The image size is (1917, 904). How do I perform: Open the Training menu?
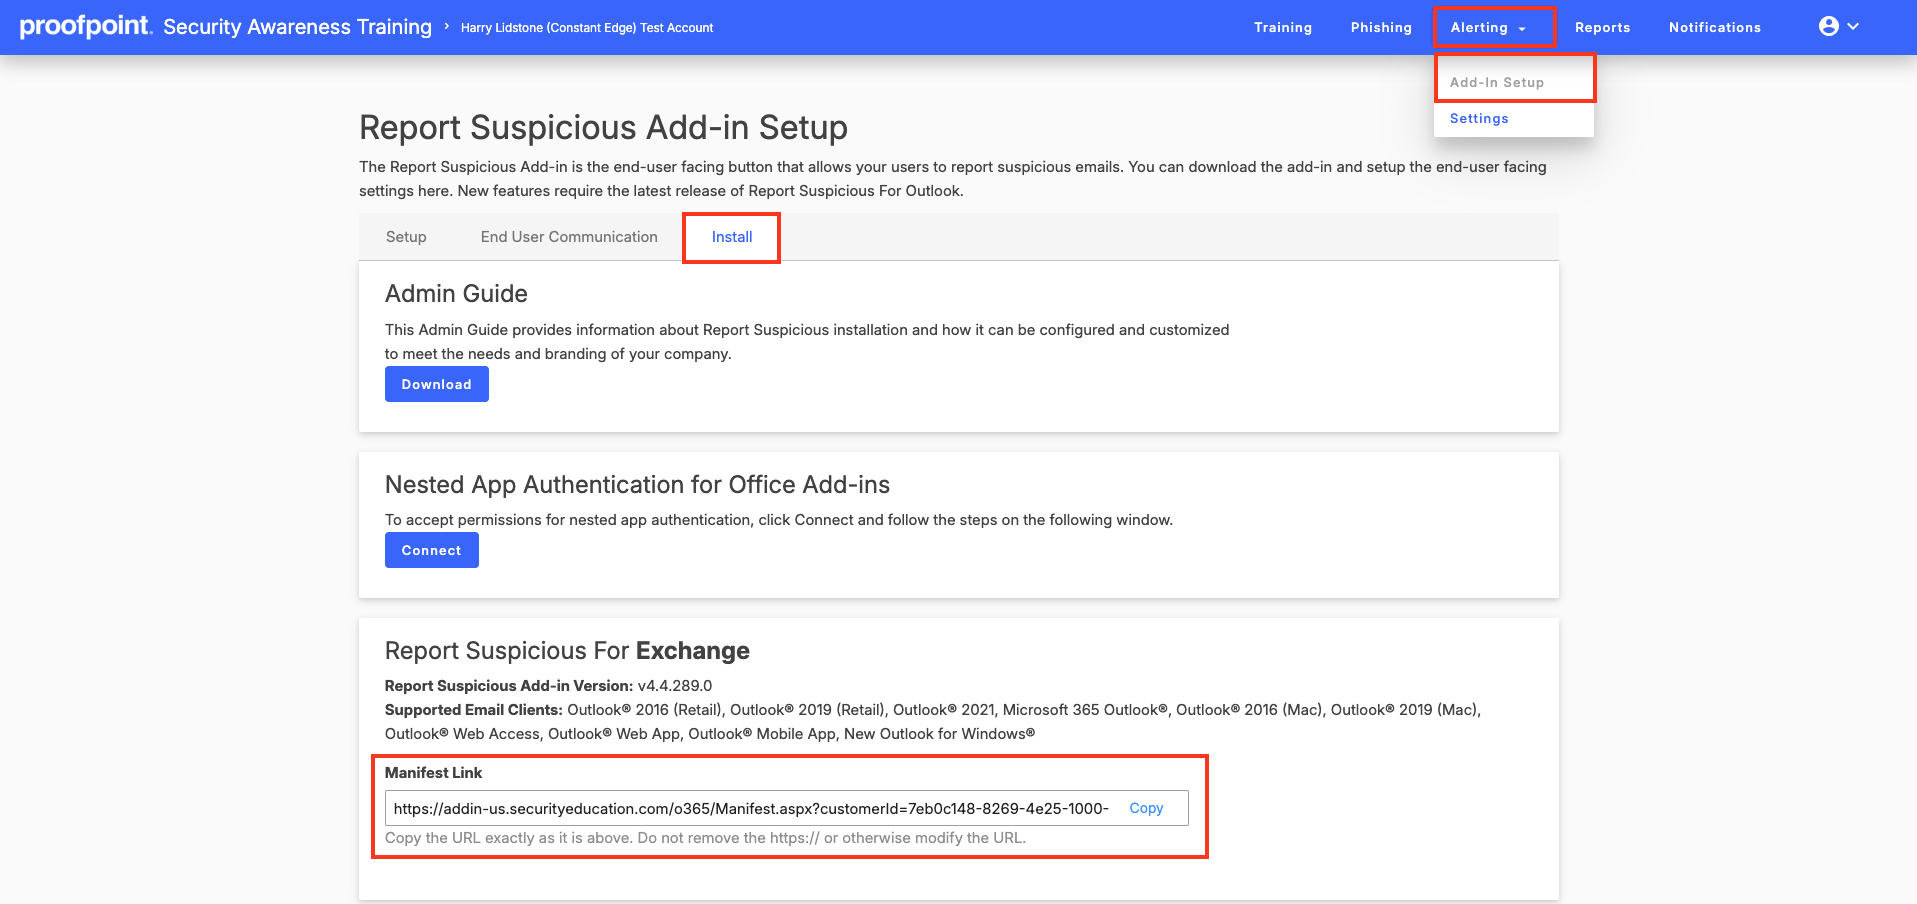(1283, 27)
